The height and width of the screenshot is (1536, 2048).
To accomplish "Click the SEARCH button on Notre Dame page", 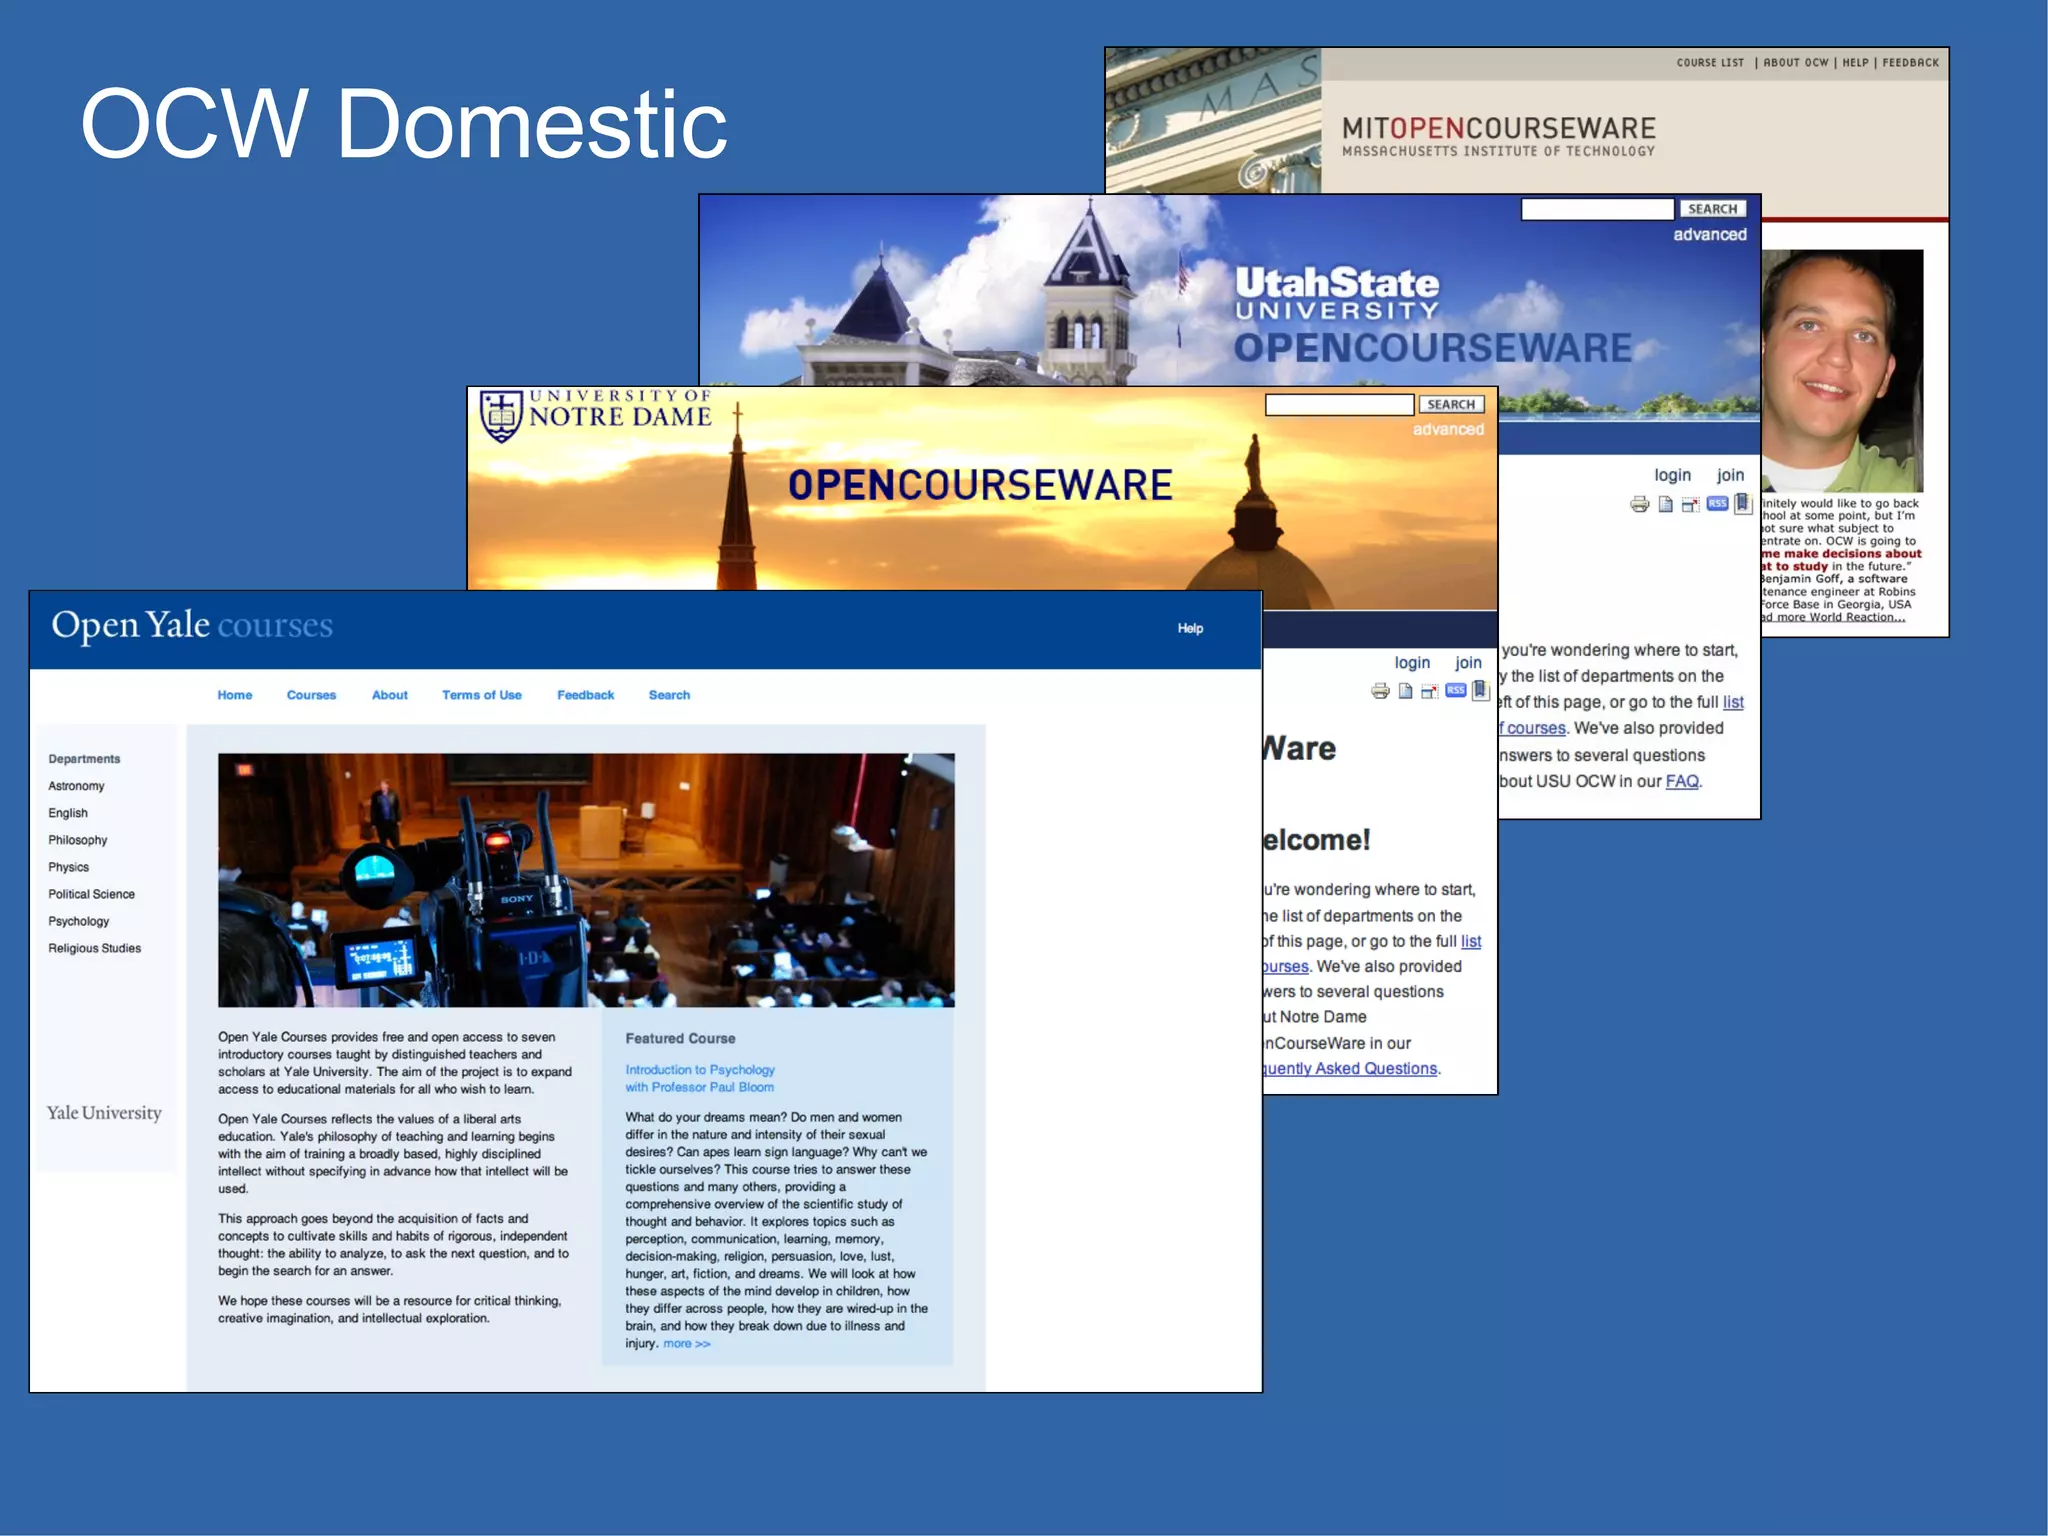I will [x=1451, y=405].
